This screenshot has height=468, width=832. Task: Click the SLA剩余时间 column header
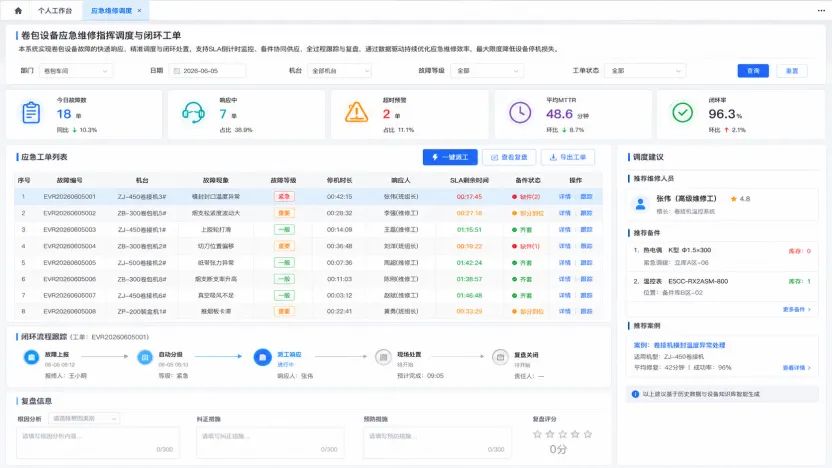pyautogui.click(x=469, y=180)
